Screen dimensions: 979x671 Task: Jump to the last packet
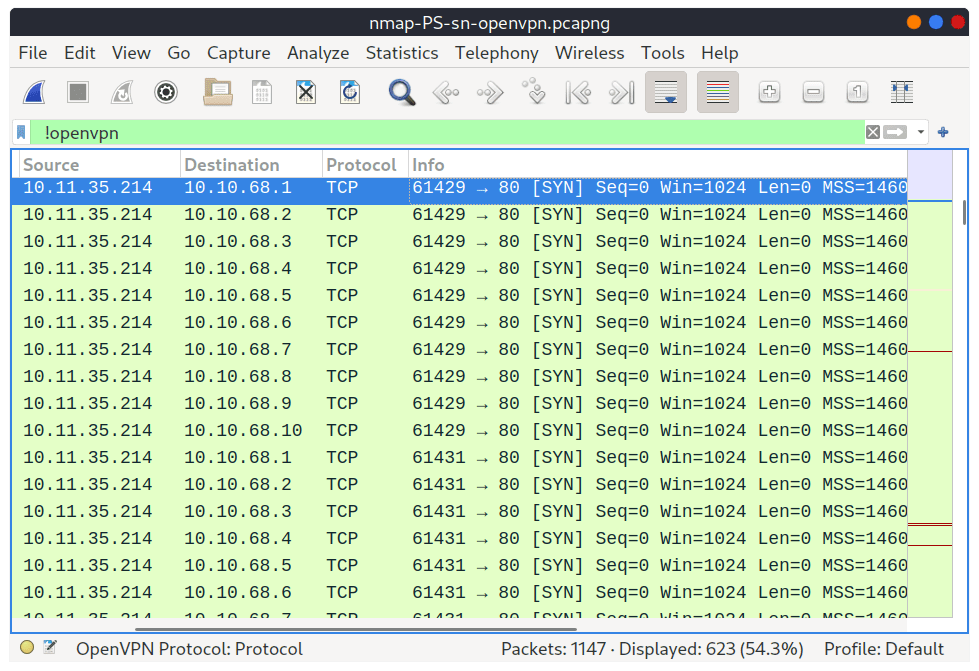[x=622, y=92]
